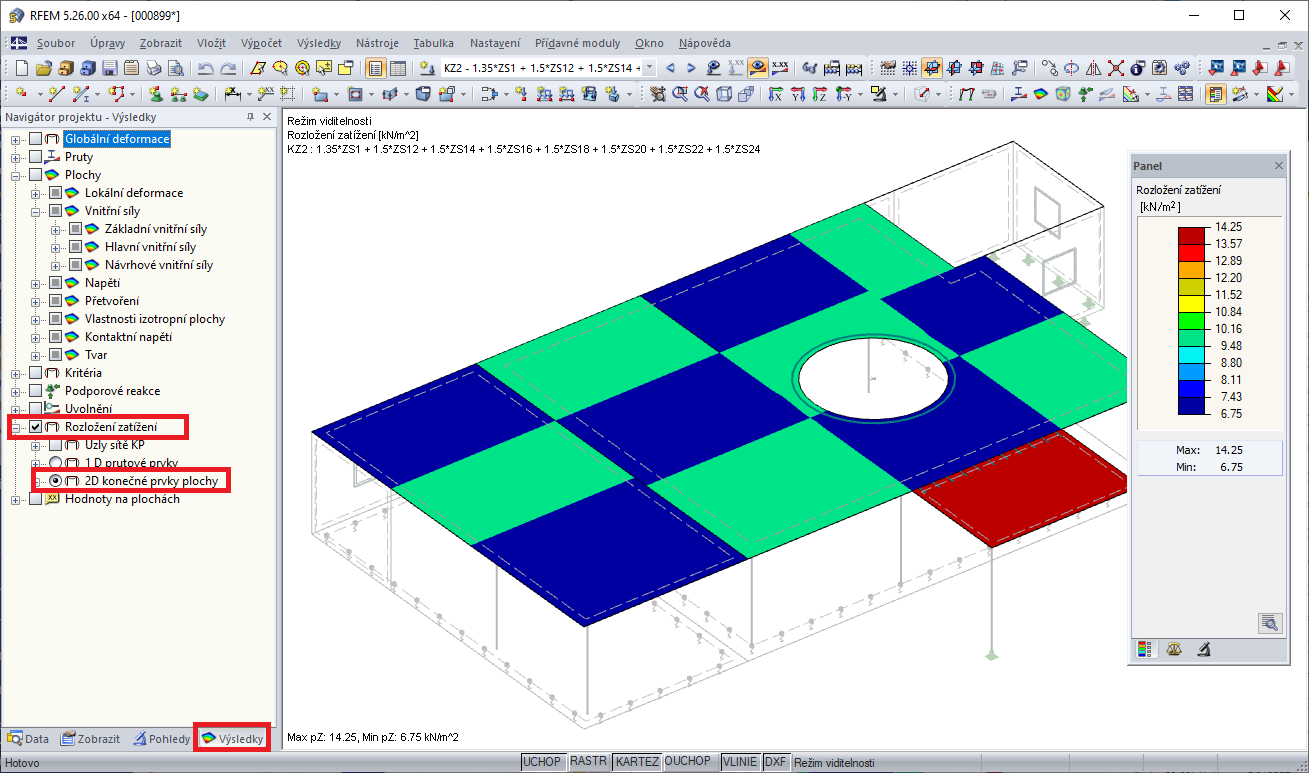This screenshot has height=773, width=1309.
Task: Toggle the RASTR status bar button
Action: click(588, 762)
